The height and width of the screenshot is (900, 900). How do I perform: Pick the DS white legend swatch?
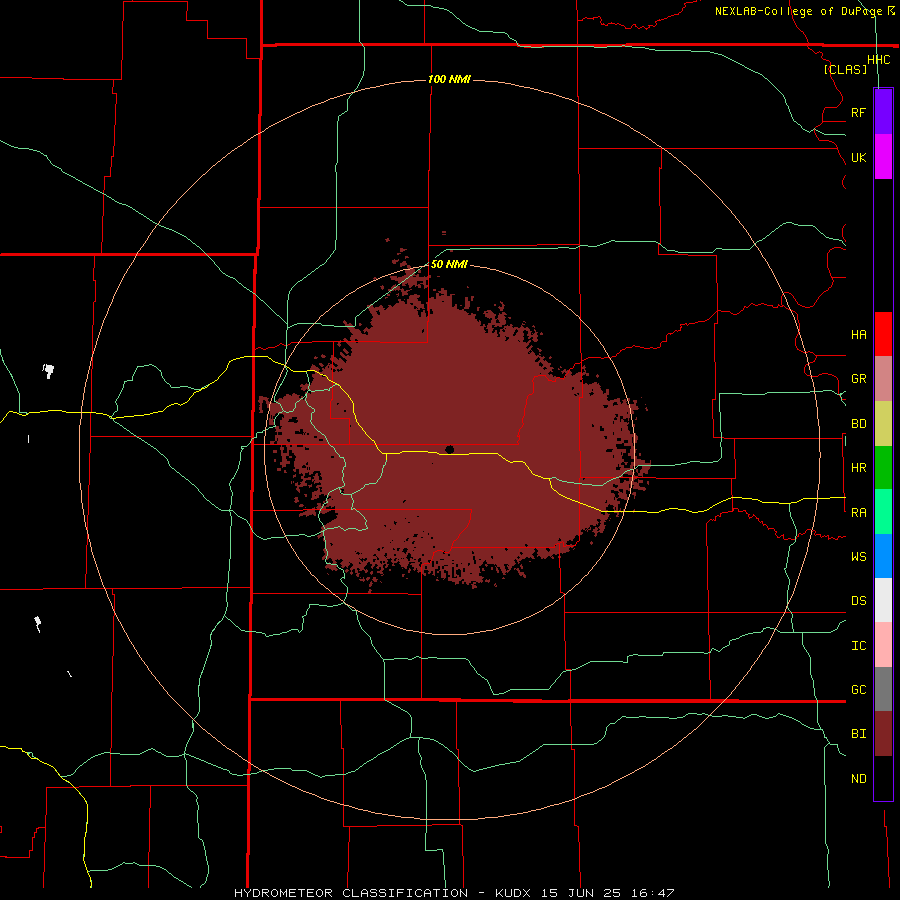[x=883, y=600]
